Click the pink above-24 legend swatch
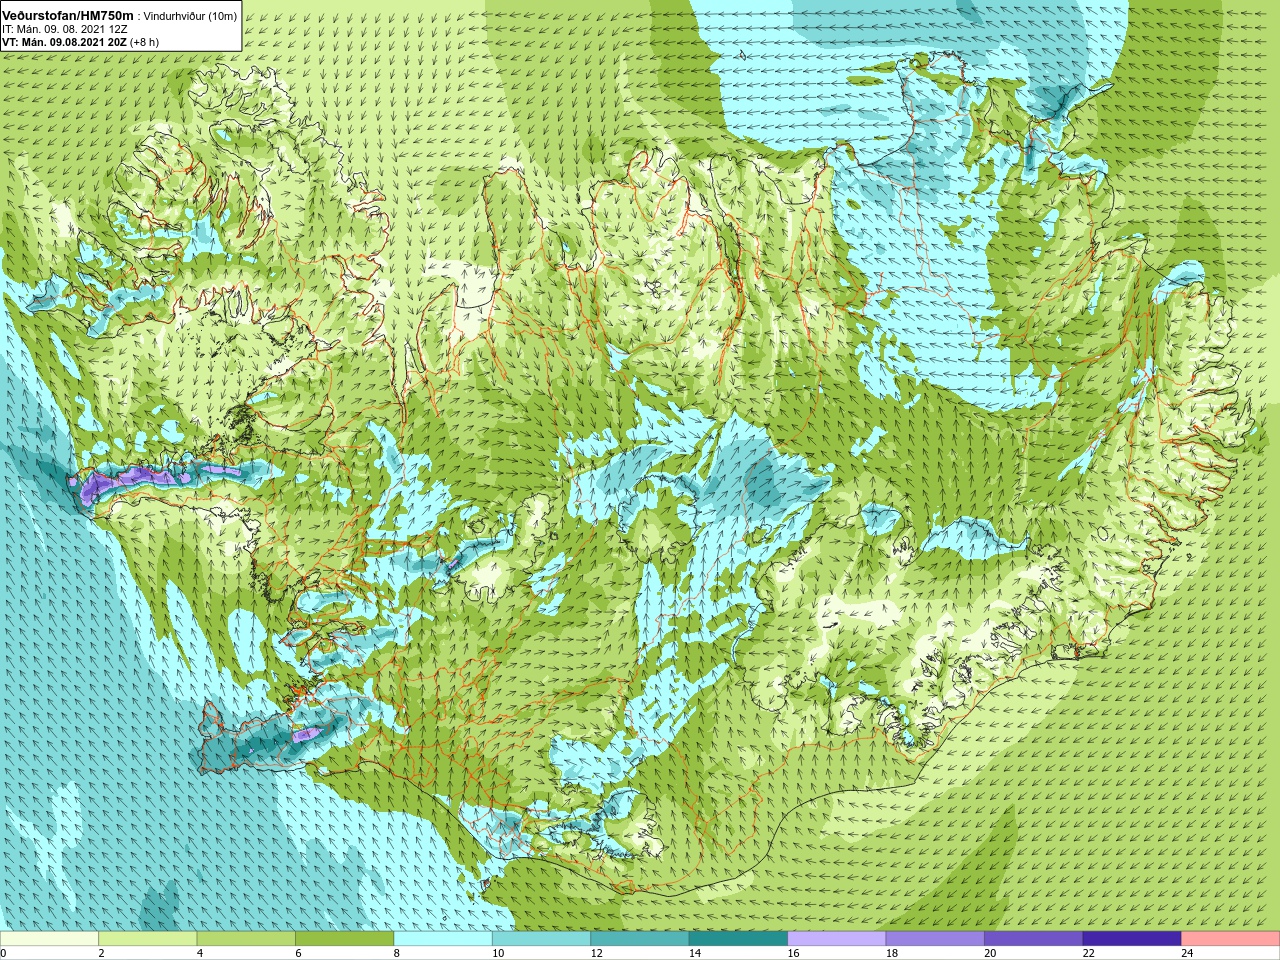The width and height of the screenshot is (1280, 960). coord(1230,939)
